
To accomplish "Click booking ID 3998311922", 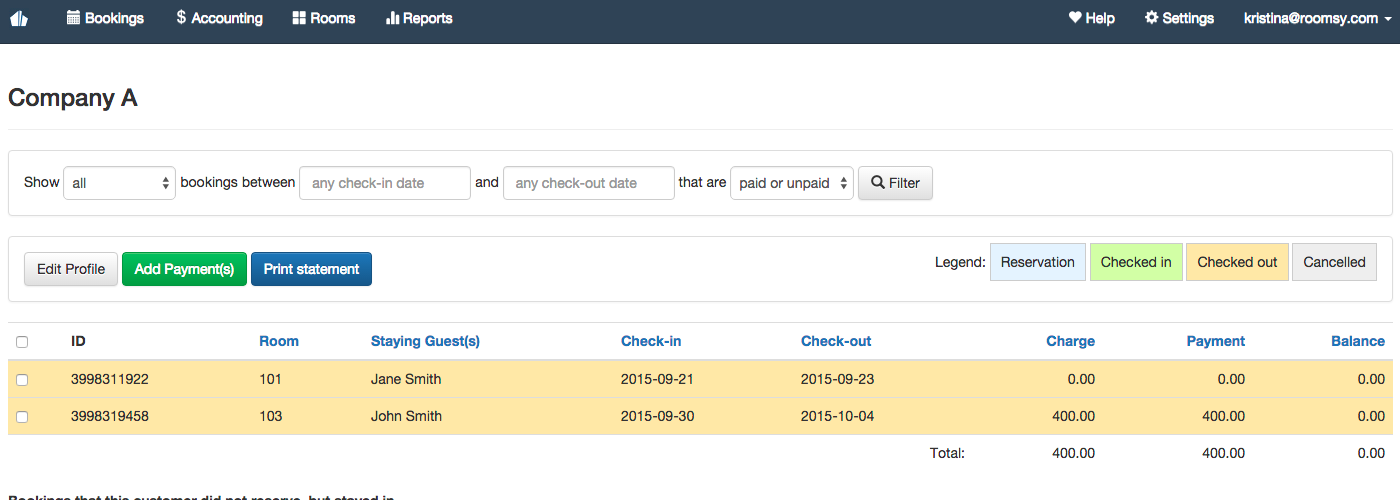I will (110, 379).
